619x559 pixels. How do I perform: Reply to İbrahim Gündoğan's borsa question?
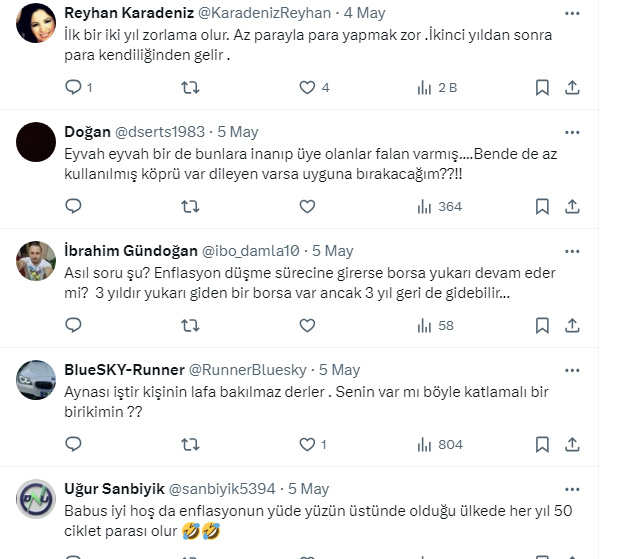(x=73, y=326)
